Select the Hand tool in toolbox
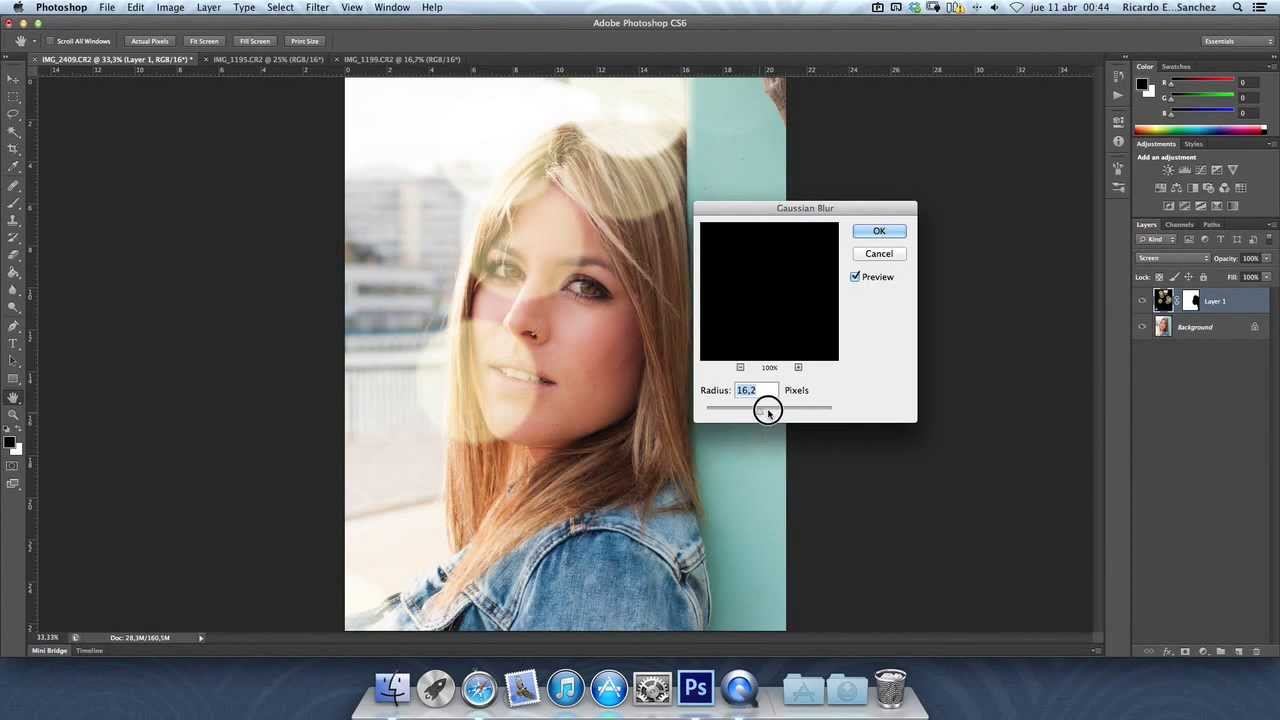The width and height of the screenshot is (1280, 720). [13, 396]
